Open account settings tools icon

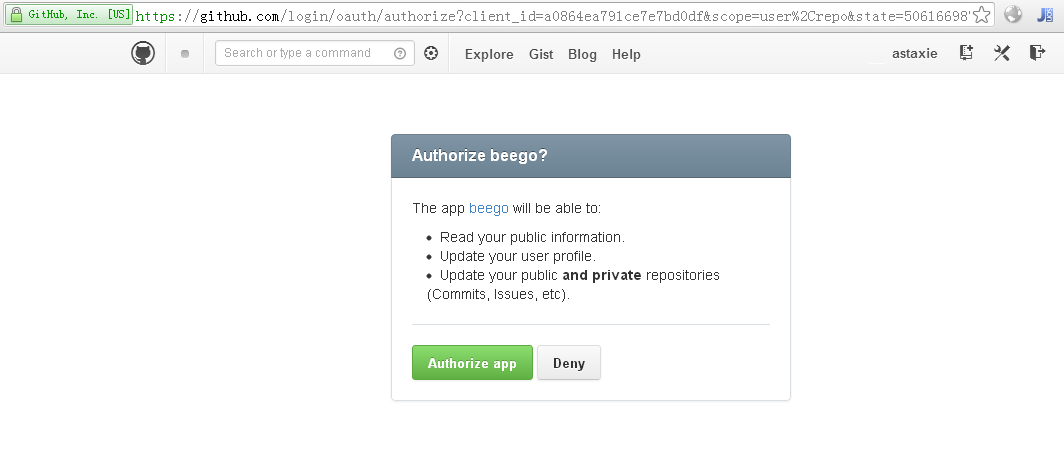[x=1001, y=53]
